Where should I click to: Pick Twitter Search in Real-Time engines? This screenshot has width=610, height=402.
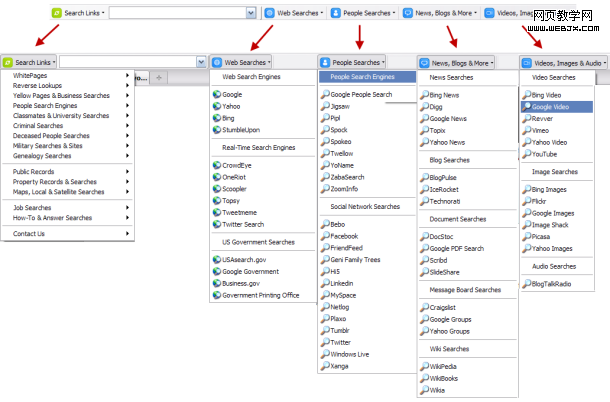(x=243, y=224)
